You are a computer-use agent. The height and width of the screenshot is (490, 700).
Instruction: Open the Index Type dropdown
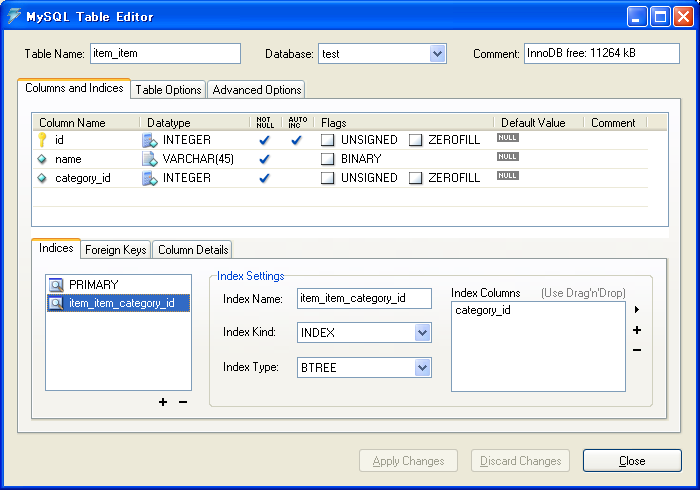pyautogui.click(x=422, y=368)
